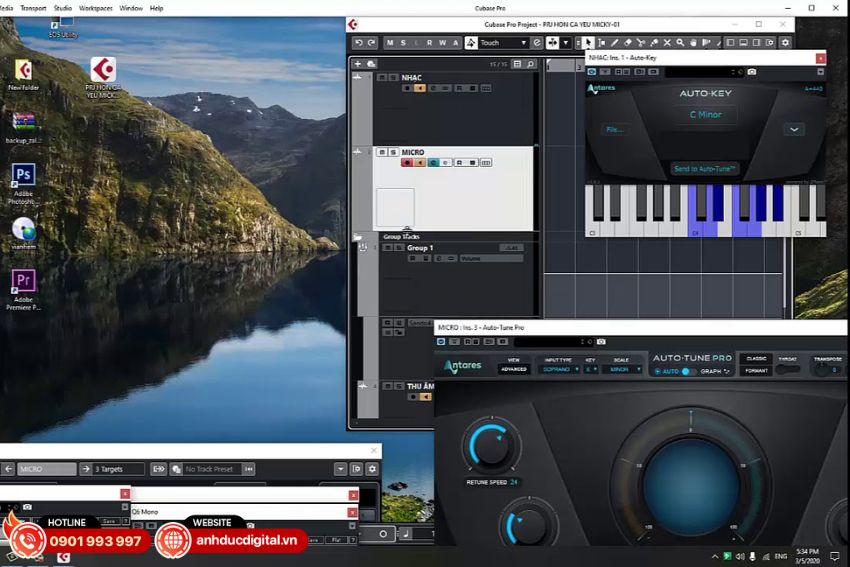Select the Split scissors tool
The height and width of the screenshot is (567, 850).
tap(641, 42)
